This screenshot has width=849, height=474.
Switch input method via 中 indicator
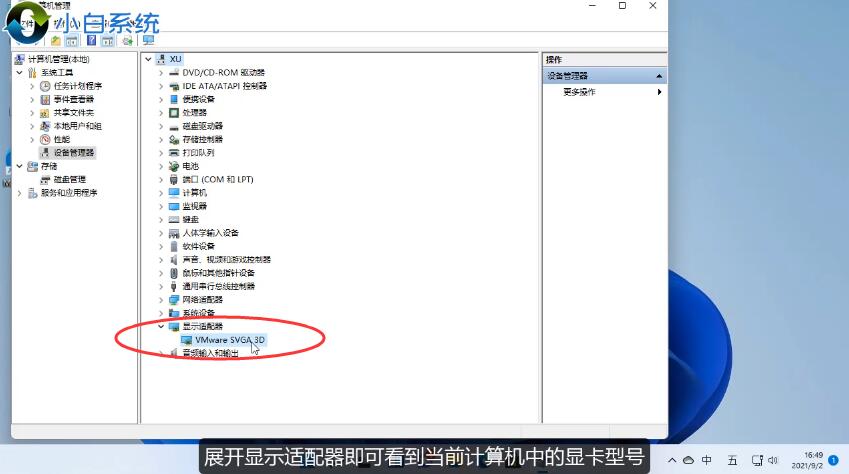(x=707, y=460)
